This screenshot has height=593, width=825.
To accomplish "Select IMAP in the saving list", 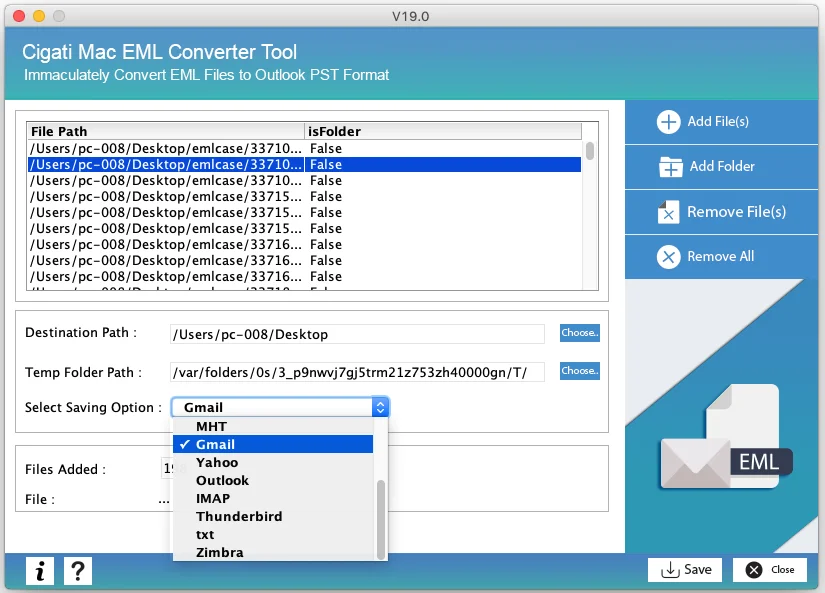I will click(x=273, y=498).
